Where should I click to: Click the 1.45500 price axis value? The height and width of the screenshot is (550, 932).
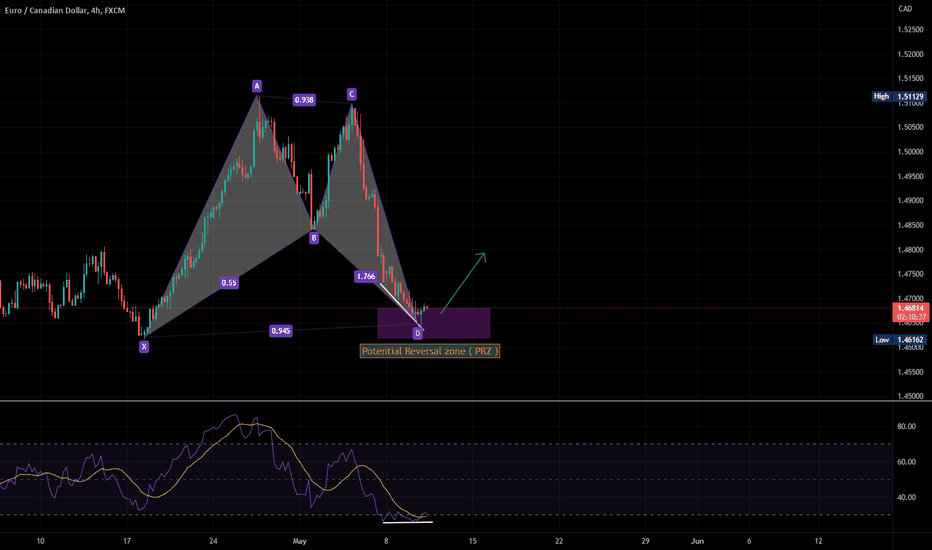tap(910, 372)
